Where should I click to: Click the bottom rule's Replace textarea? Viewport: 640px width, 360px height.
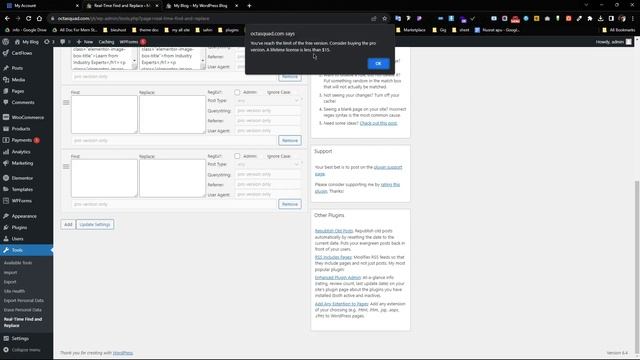pos(172,178)
